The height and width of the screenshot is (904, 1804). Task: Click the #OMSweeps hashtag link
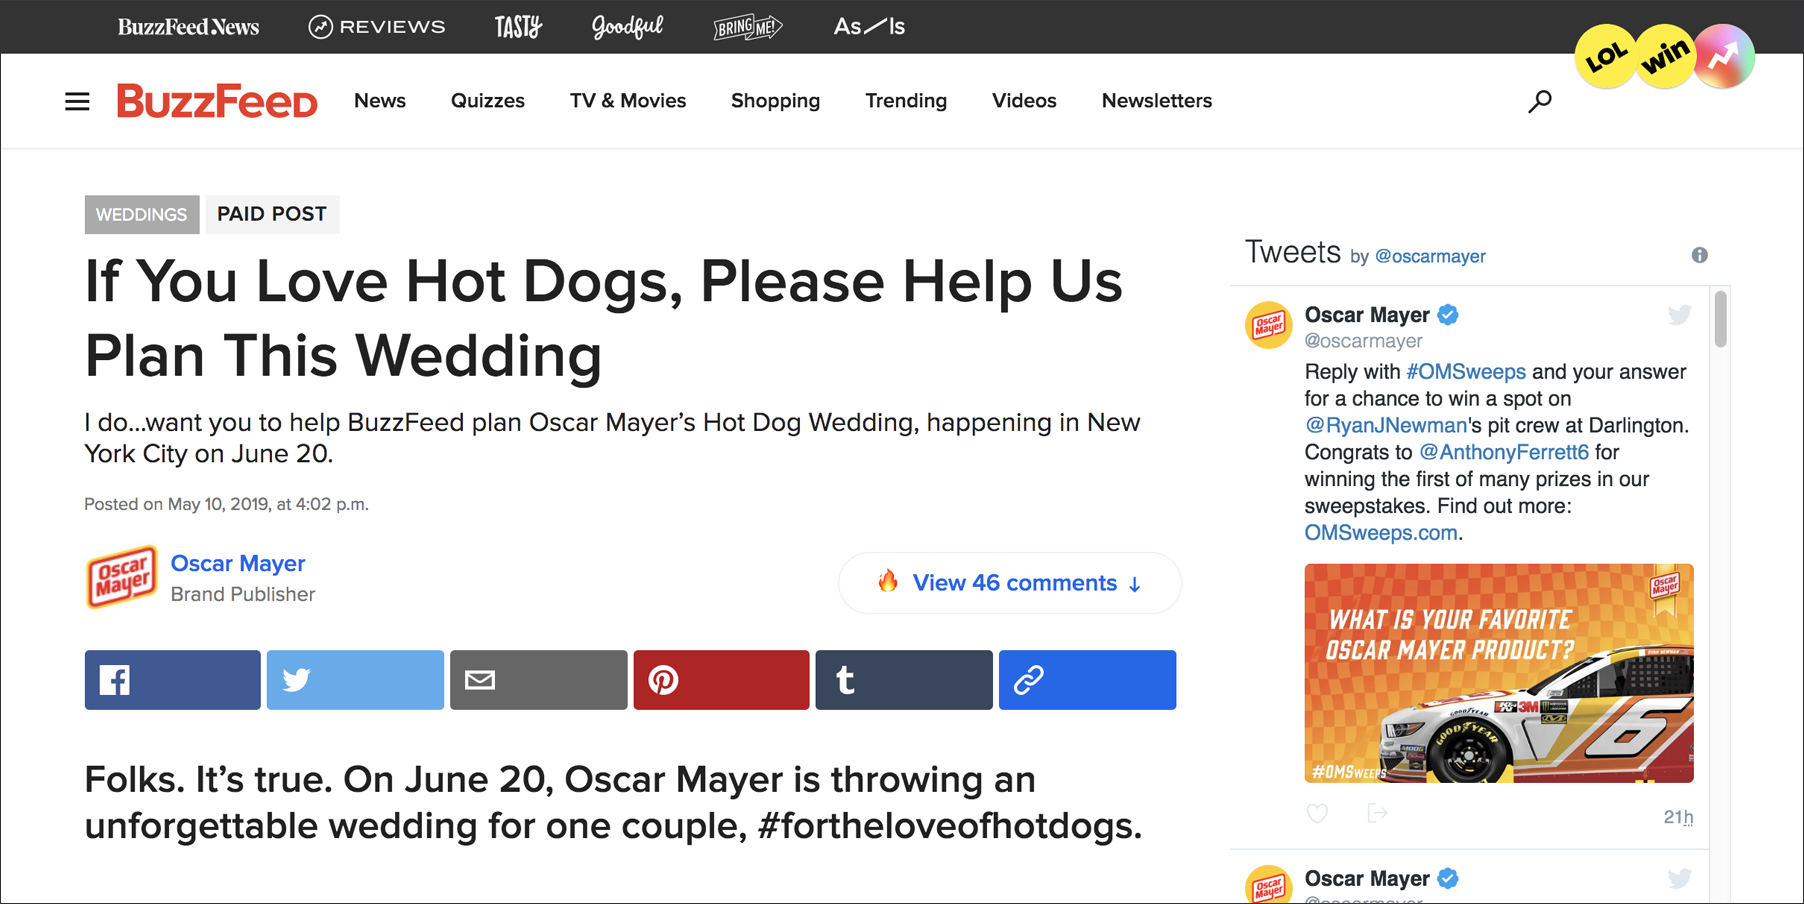click(x=1466, y=372)
